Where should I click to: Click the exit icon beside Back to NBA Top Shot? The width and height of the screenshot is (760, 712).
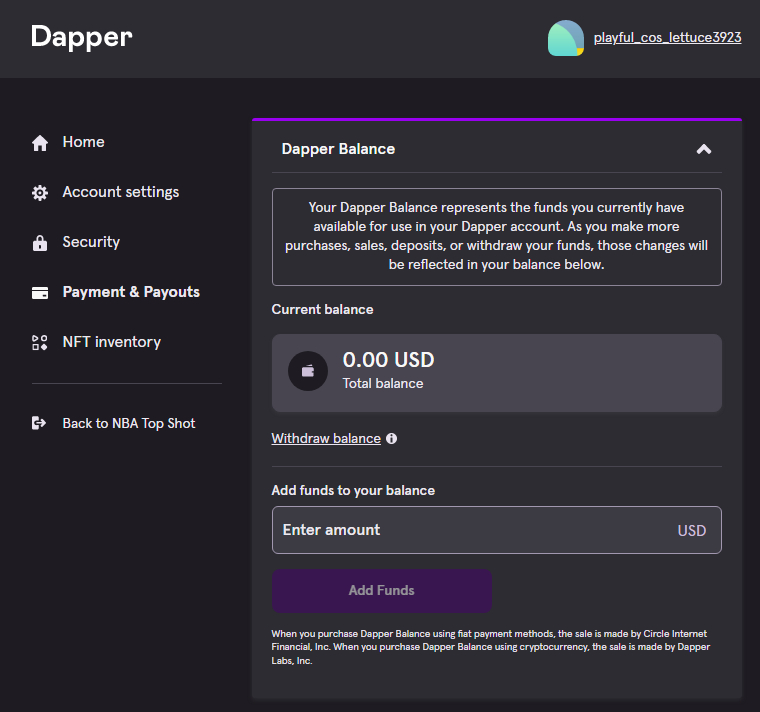tap(39, 423)
